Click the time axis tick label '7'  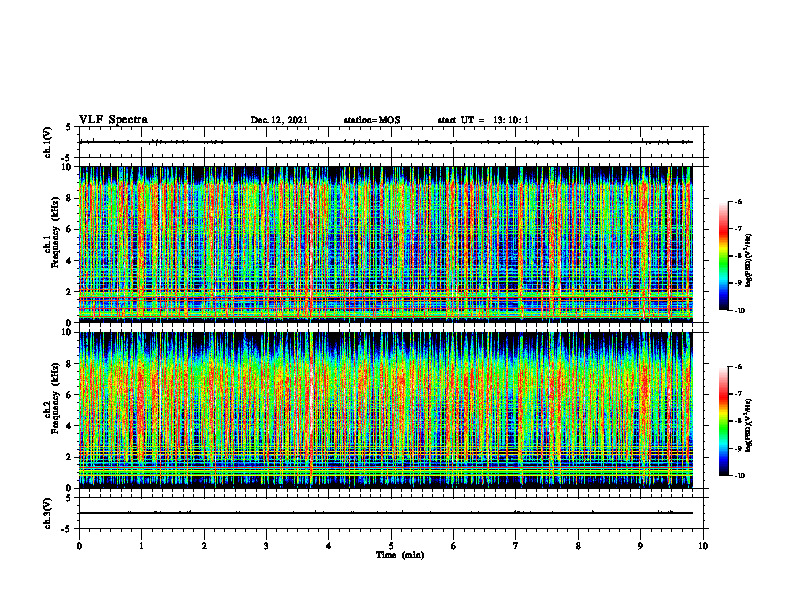click(516, 546)
